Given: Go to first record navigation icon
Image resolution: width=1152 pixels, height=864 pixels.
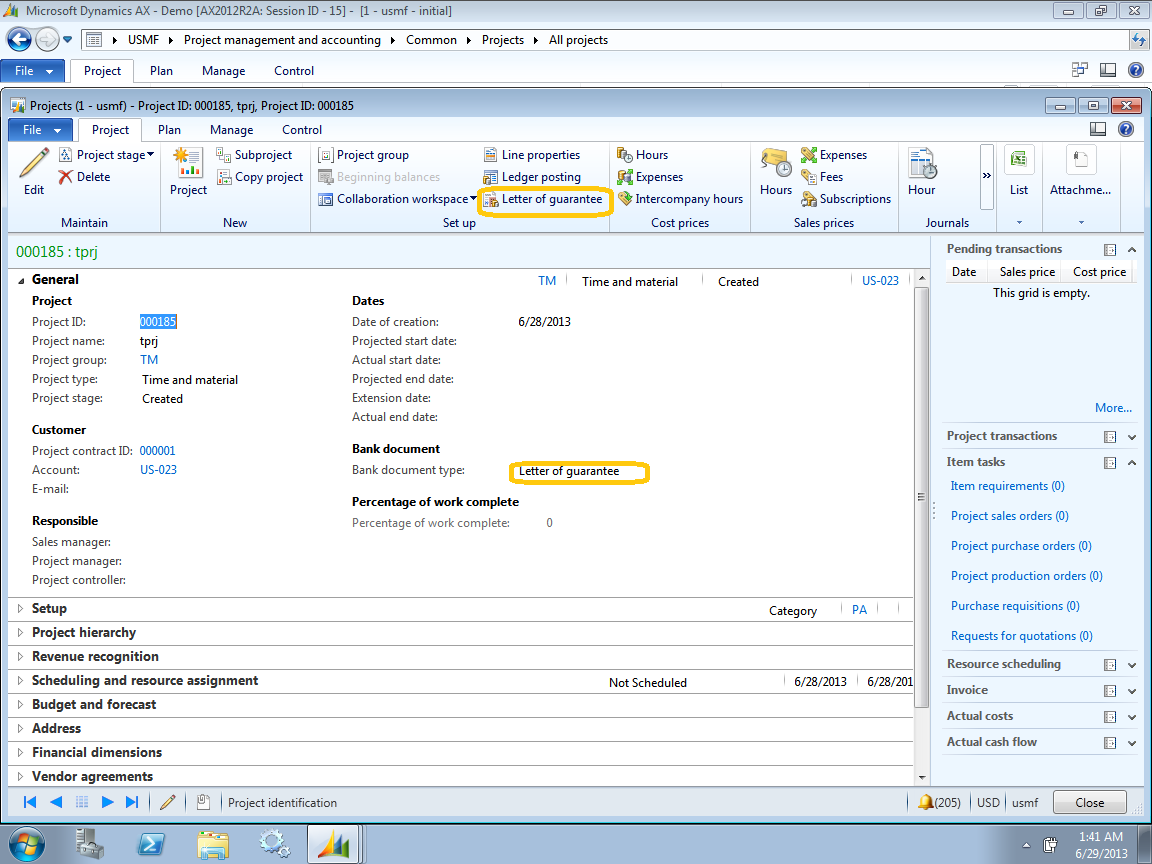Looking at the screenshot, I should [30, 802].
